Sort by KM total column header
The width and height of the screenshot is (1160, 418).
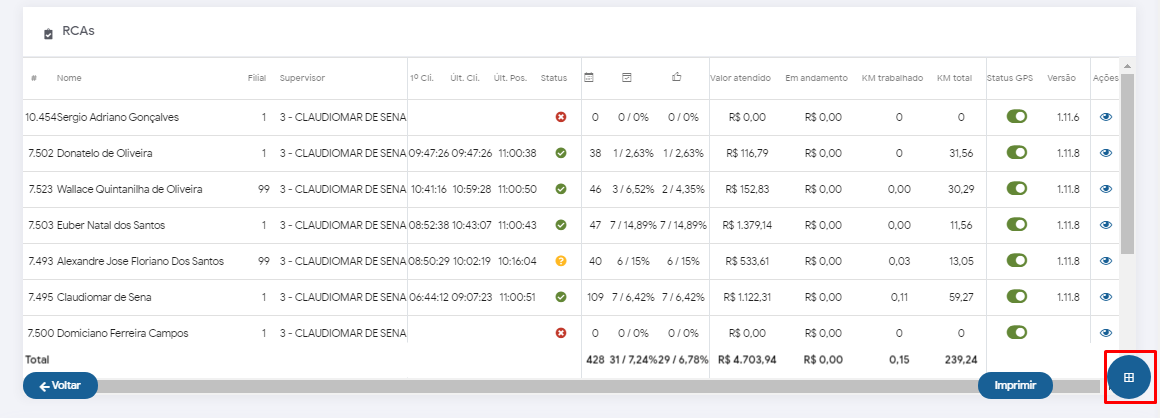(x=954, y=78)
